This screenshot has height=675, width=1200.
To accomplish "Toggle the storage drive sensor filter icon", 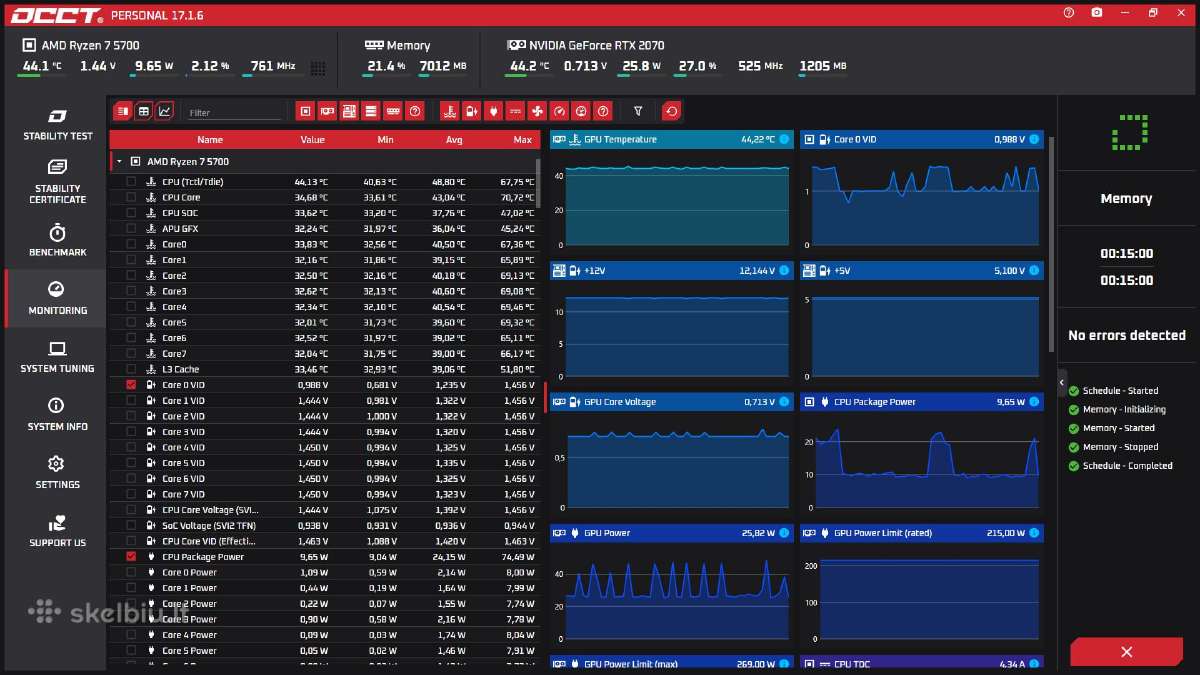I will (x=371, y=111).
